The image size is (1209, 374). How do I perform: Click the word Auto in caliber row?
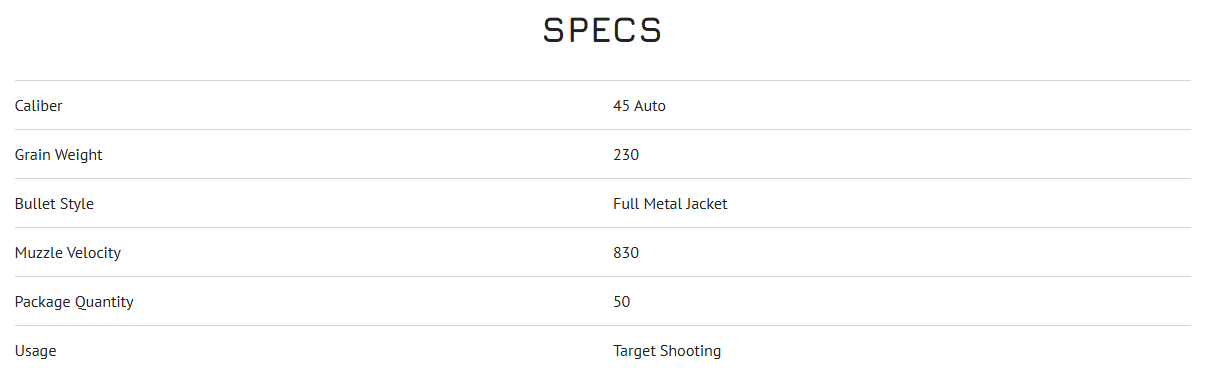(x=650, y=106)
